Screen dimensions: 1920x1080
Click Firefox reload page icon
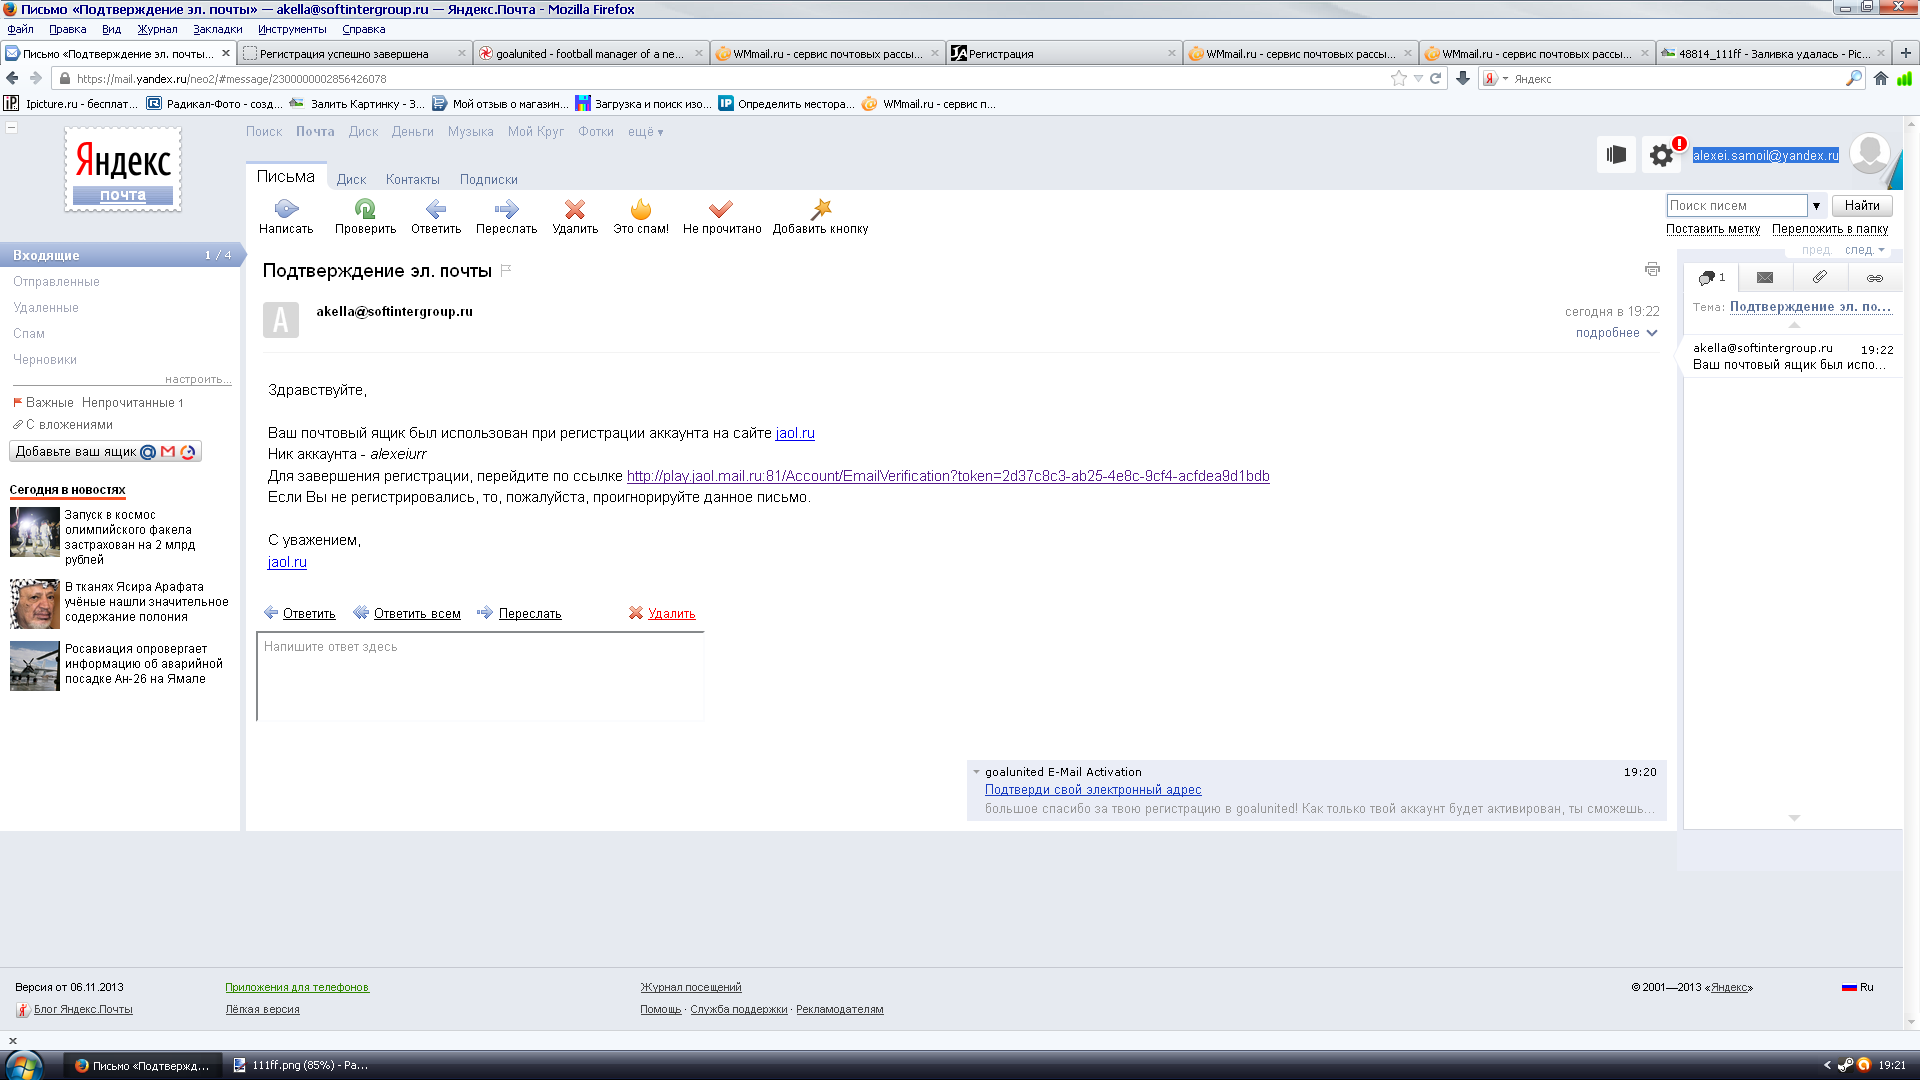(1435, 78)
